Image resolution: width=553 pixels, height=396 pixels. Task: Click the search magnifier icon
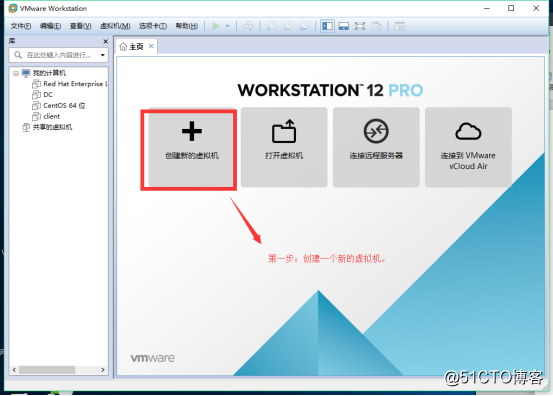pos(18,55)
